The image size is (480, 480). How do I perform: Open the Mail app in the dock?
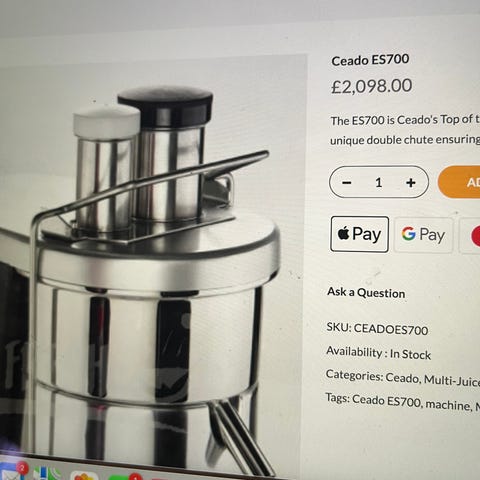click(x=12, y=472)
